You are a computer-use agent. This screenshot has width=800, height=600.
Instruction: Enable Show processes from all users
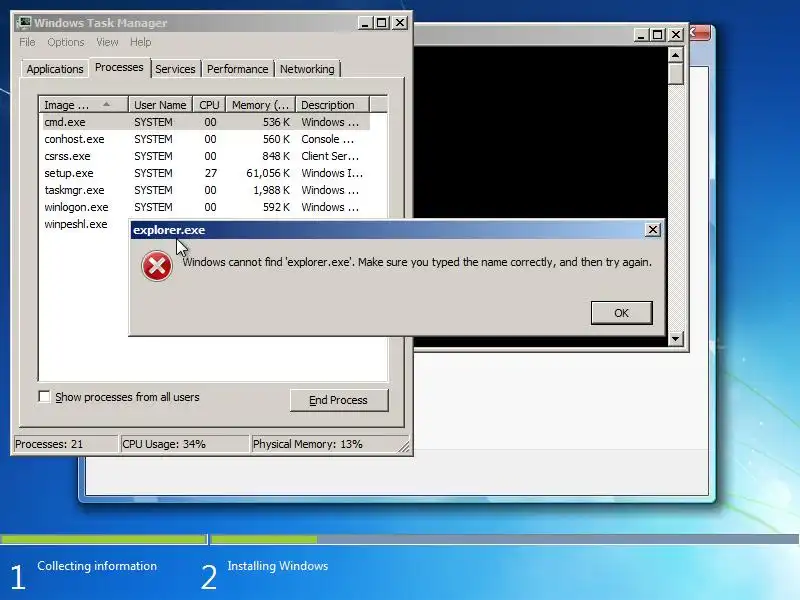click(44, 396)
